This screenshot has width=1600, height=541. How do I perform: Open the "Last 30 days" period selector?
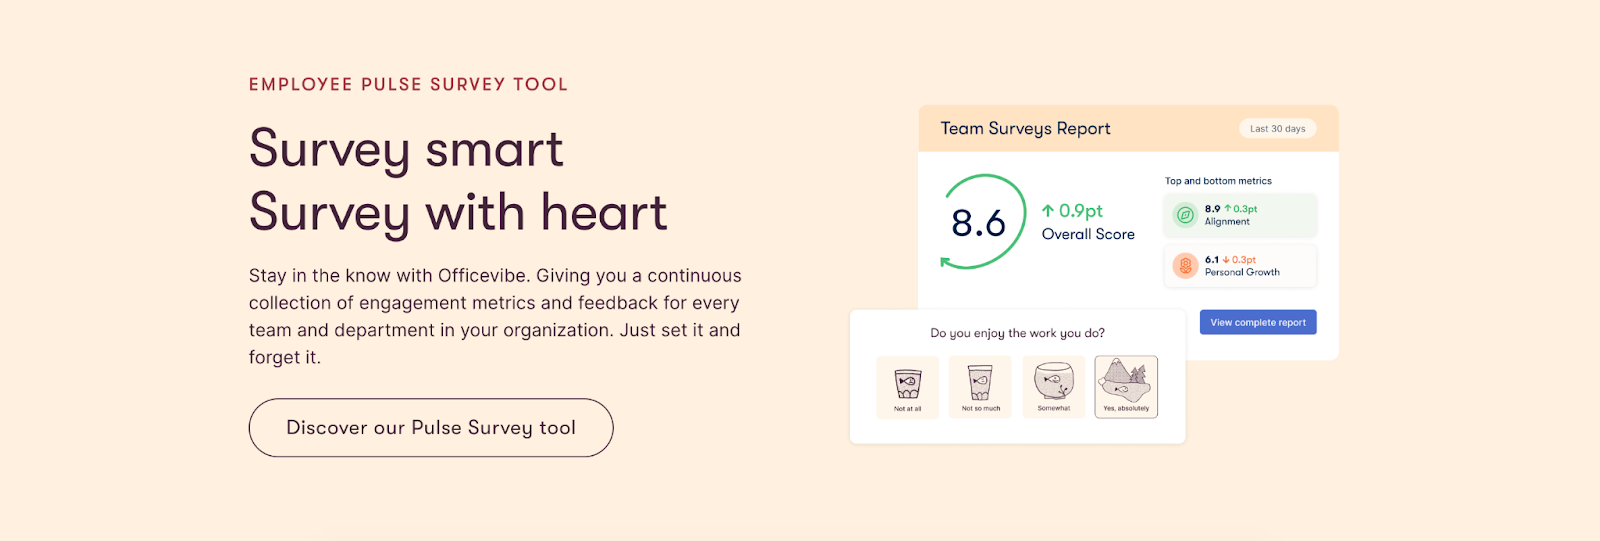pyautogui.click(x=1277, y=129)
